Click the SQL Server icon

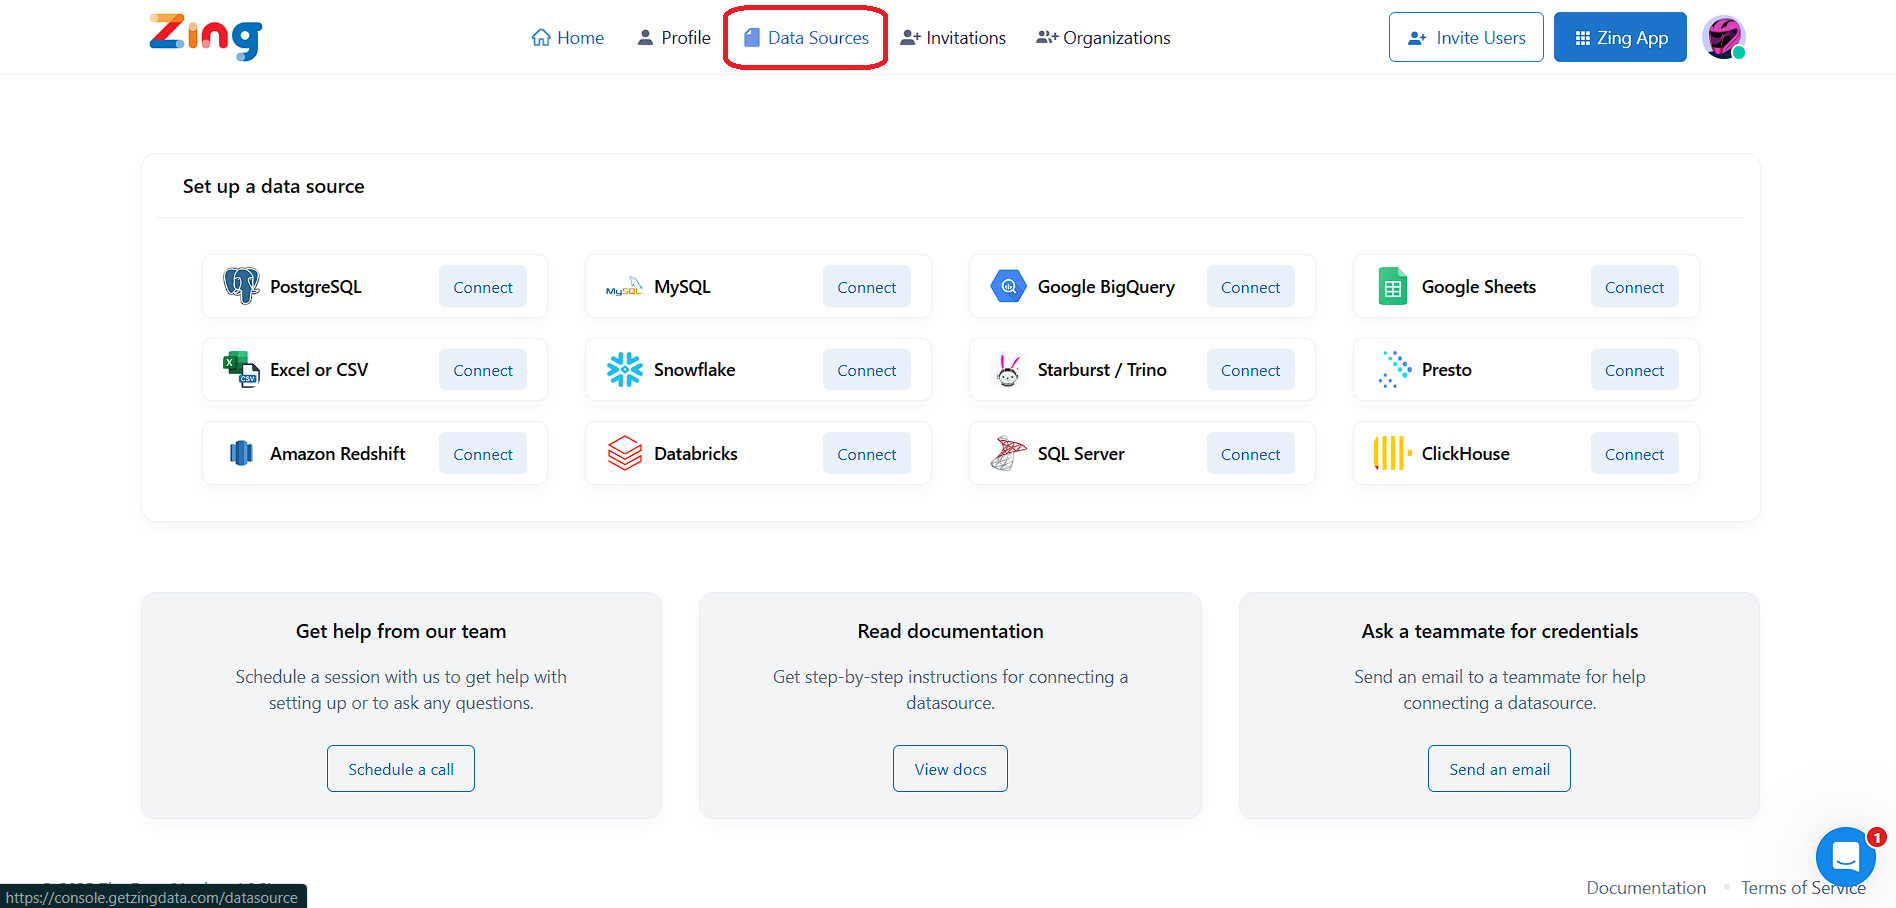1008,453
